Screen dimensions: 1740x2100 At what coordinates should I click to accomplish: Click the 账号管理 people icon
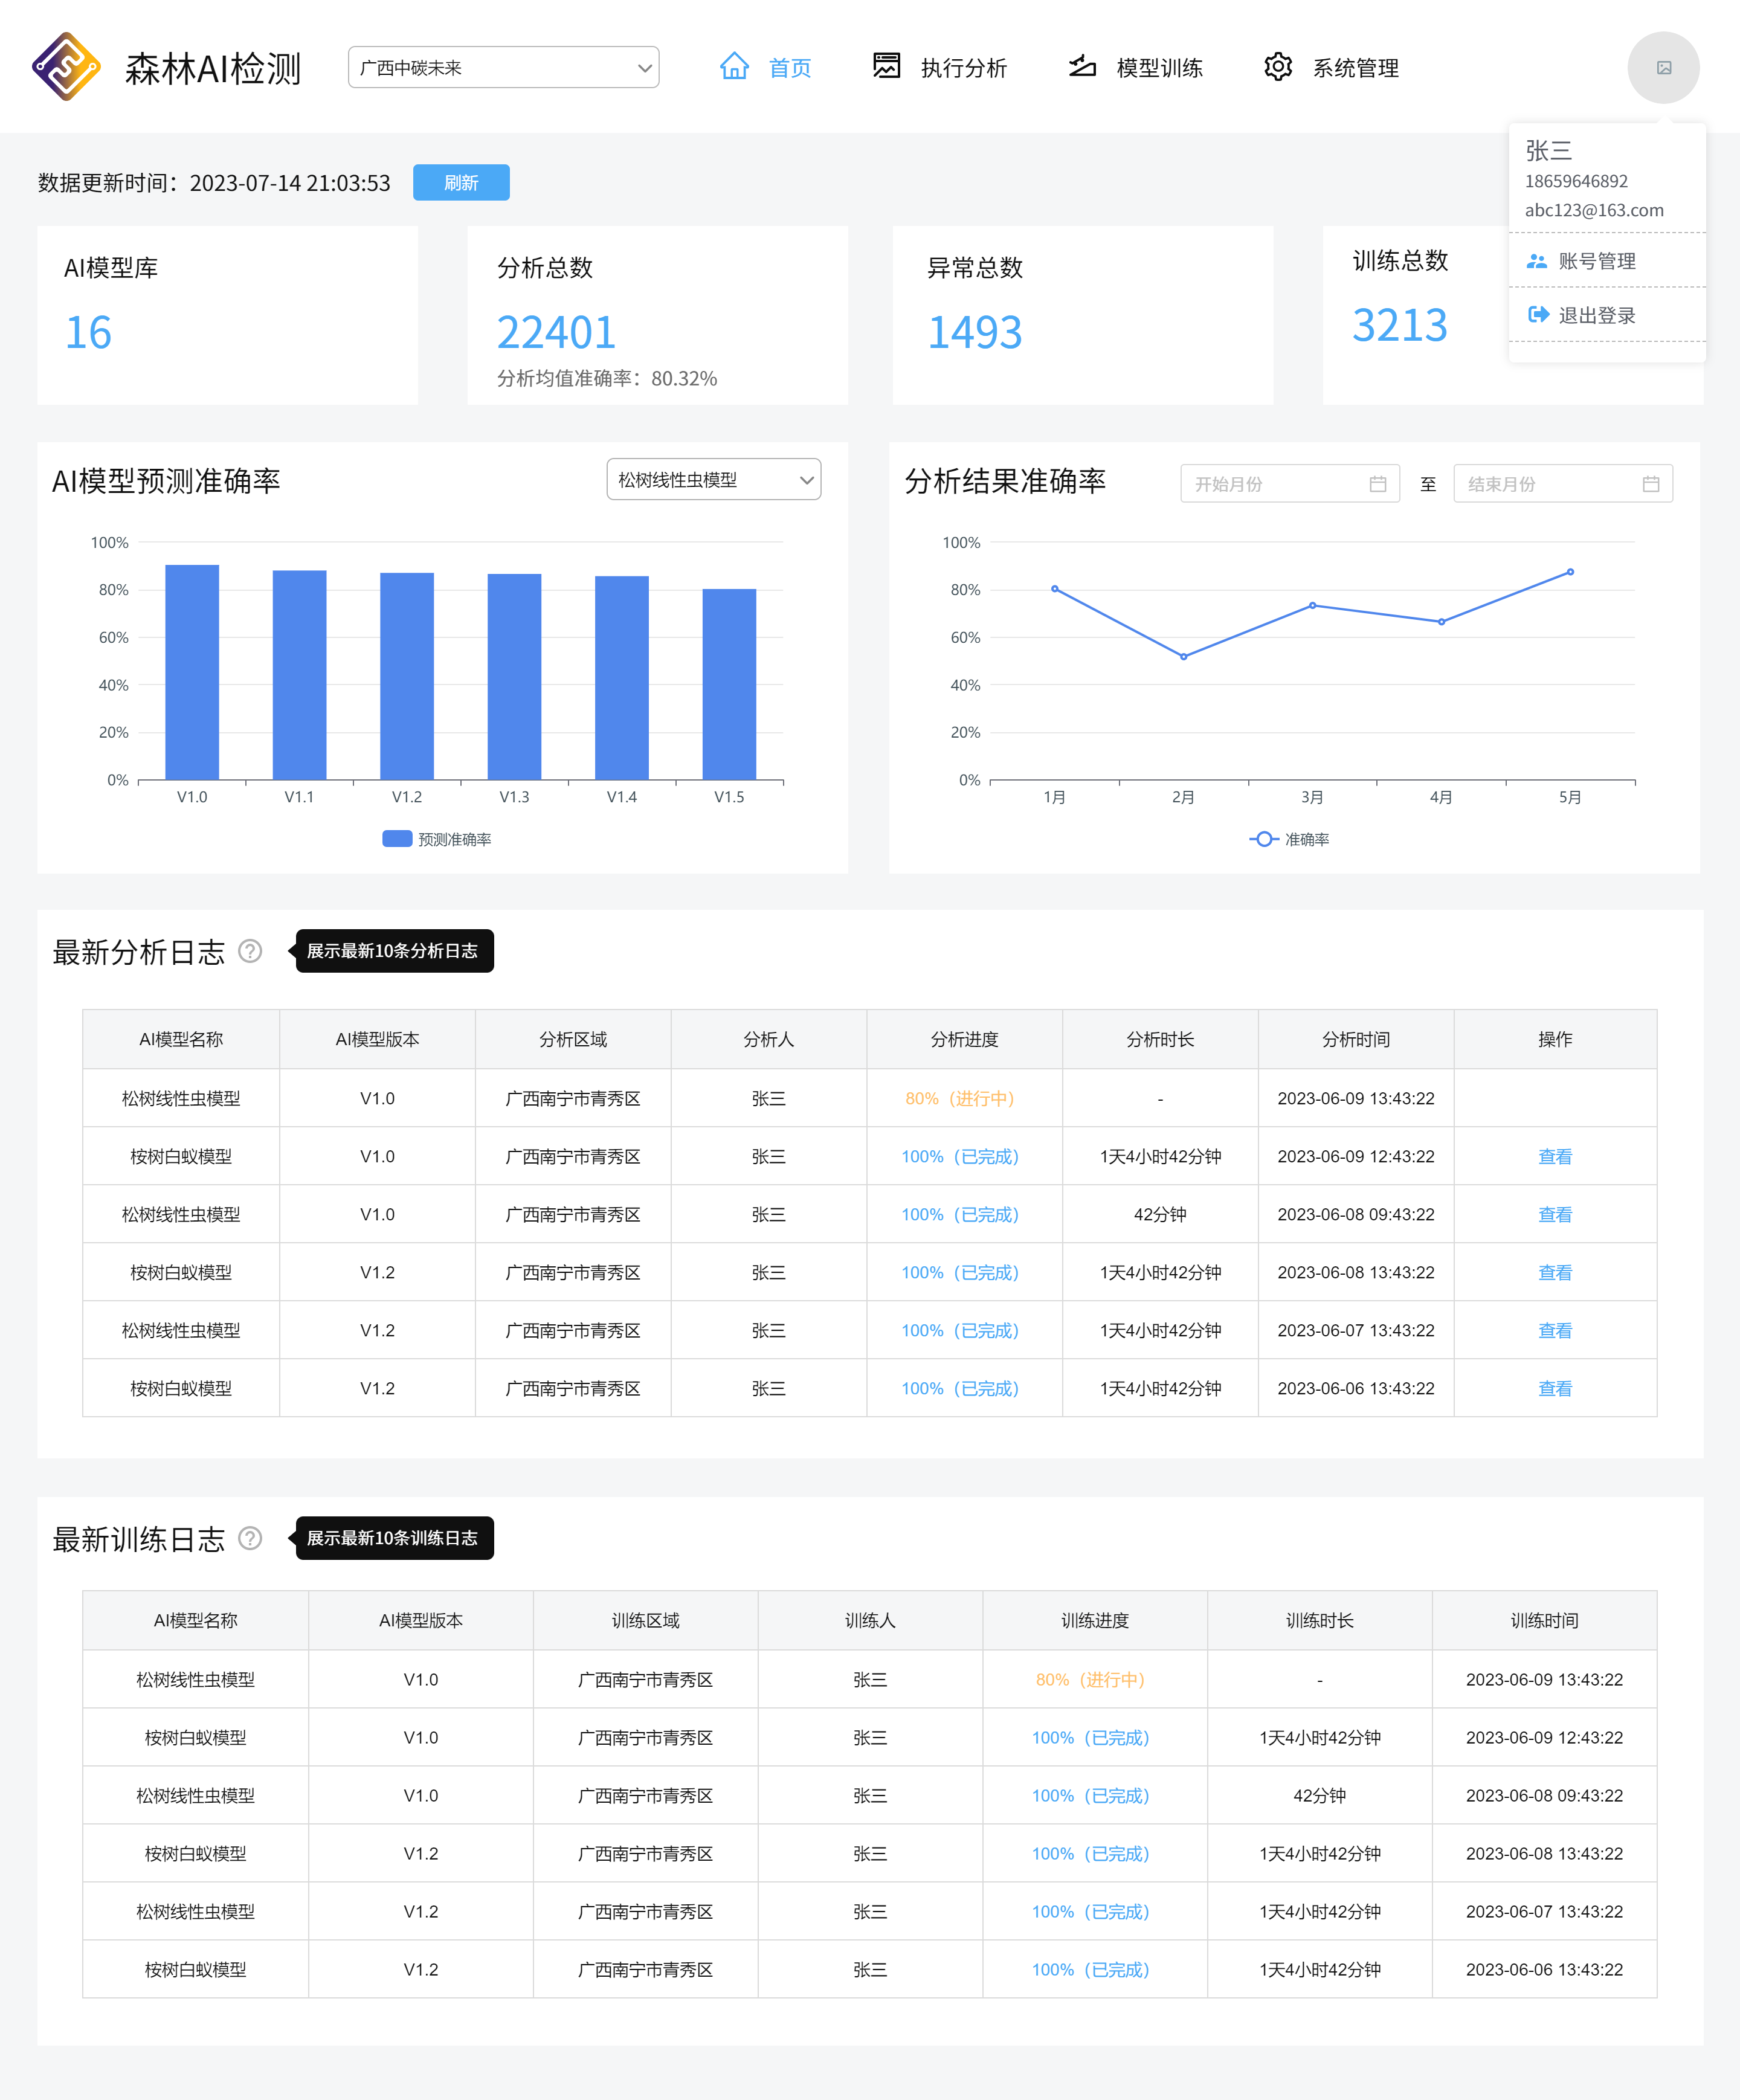pyautogui.click(x=1537, y=261)
